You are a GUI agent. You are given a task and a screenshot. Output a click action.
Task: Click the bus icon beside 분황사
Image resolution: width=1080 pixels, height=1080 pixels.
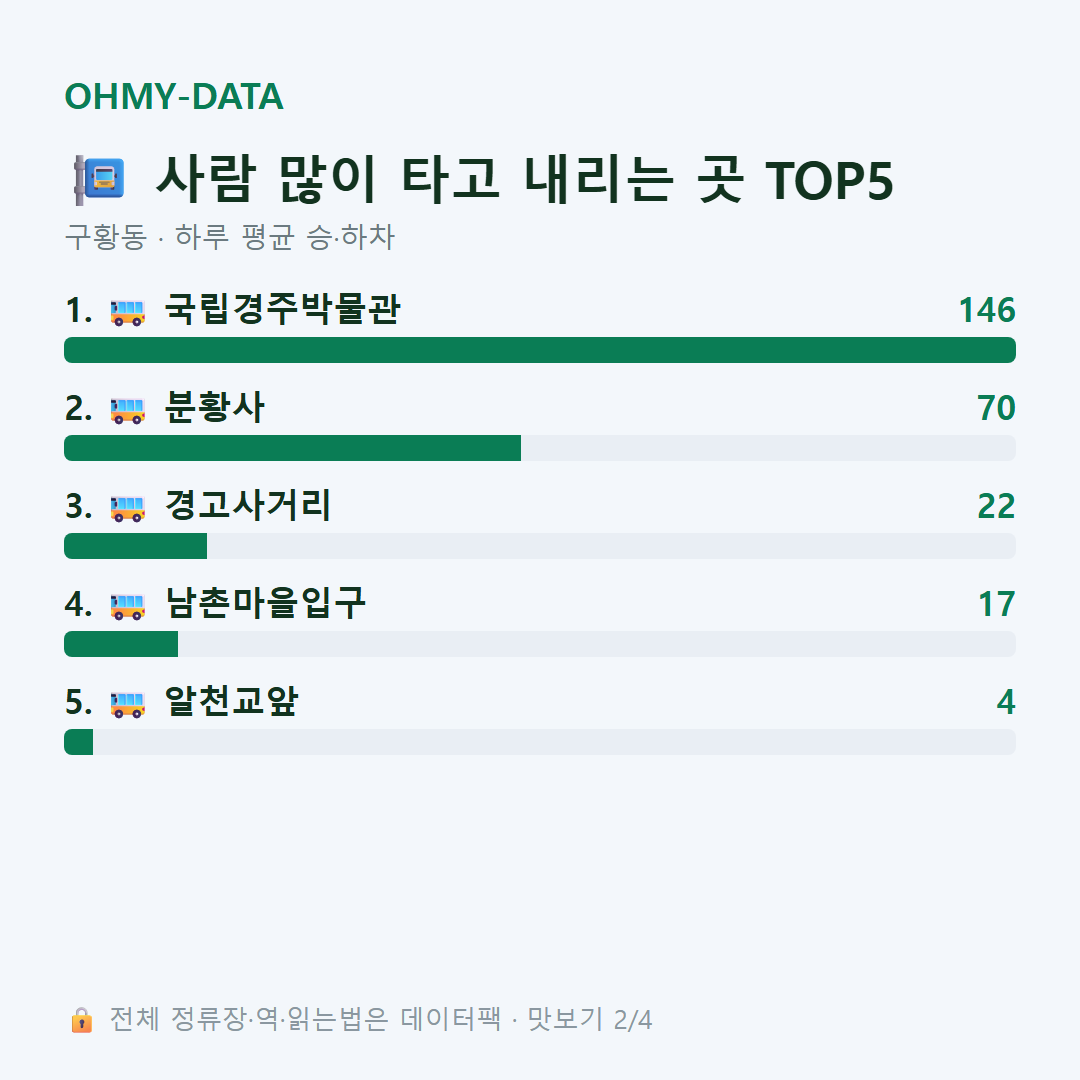[127, 410]
